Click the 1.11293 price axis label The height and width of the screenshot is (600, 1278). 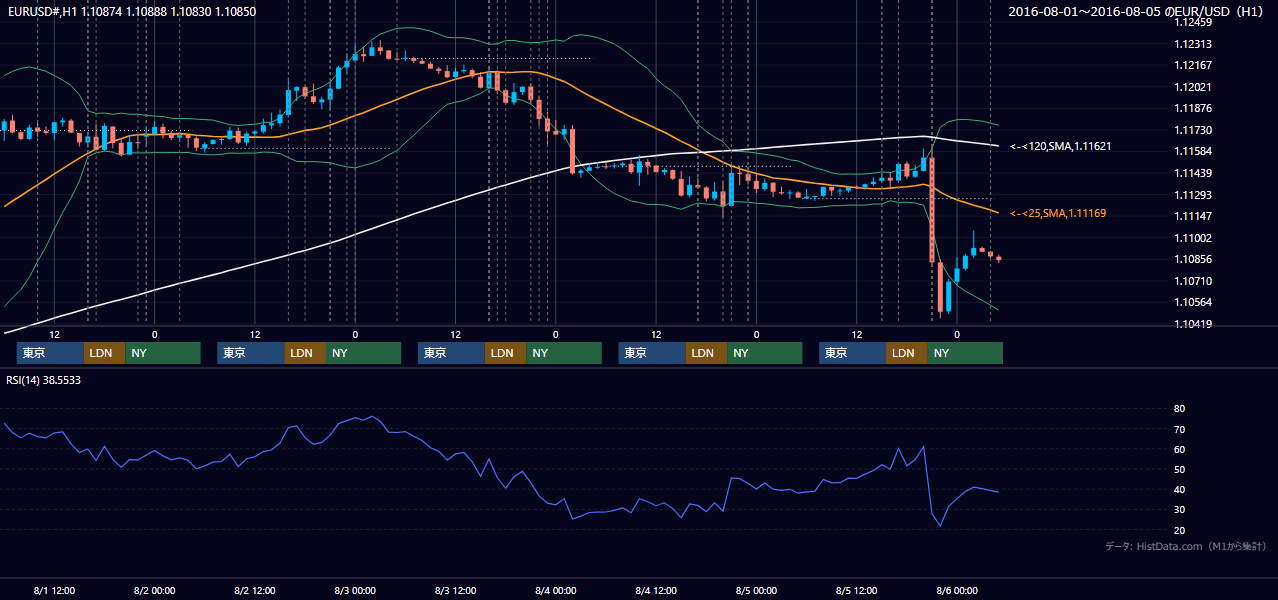(x=1193, y=195)
